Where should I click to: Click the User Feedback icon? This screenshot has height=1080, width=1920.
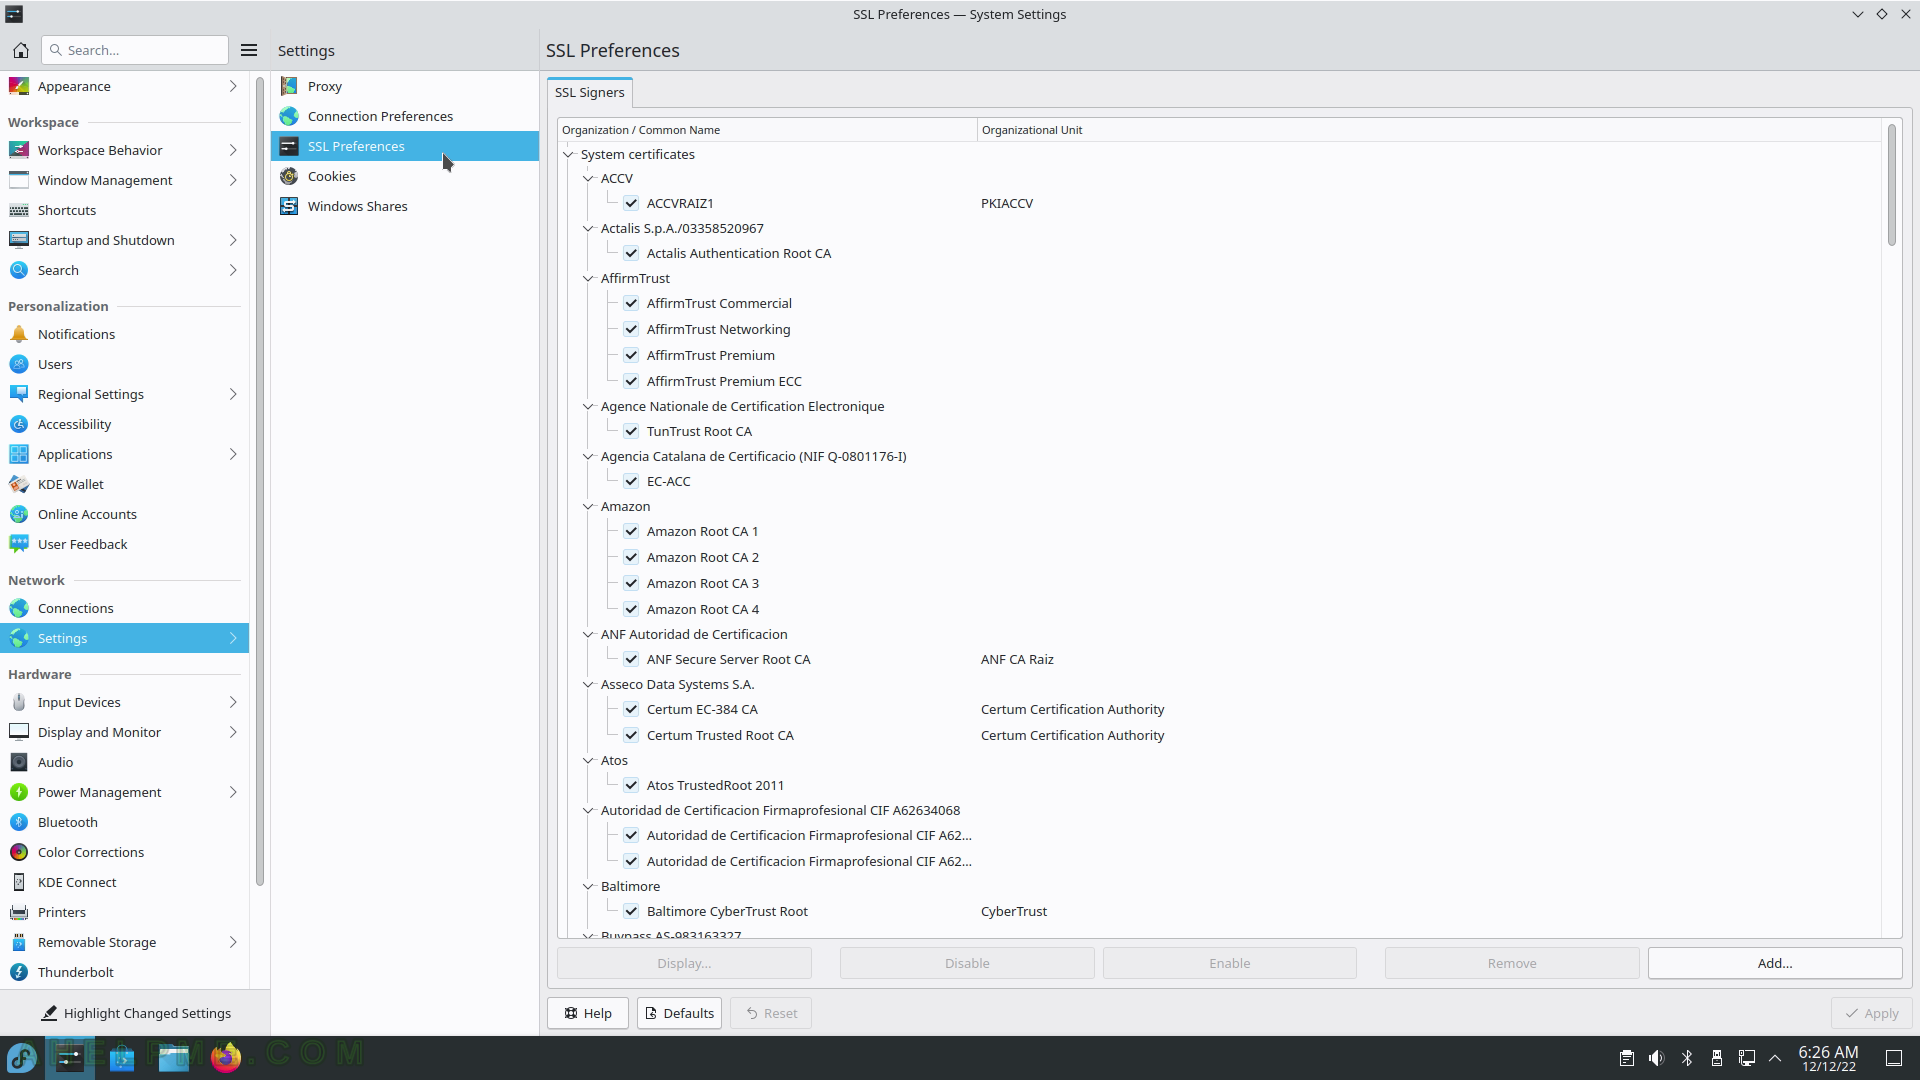coord(19,544)
